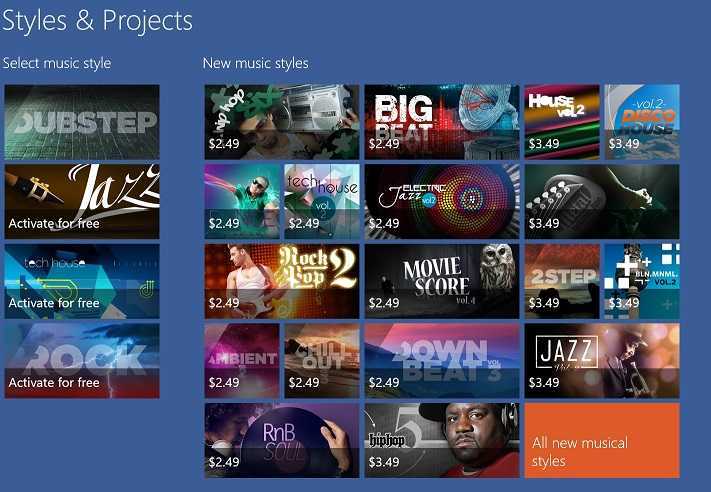Choose the House vol.2 tile
Viewport: 711px width, 492px height.
pos(562,122)
